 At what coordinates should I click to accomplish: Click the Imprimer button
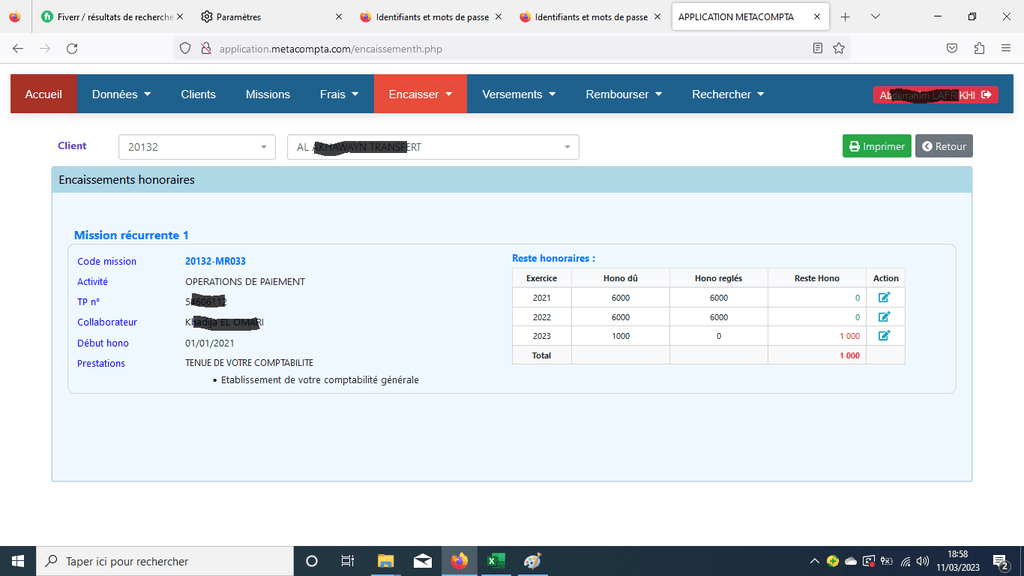876,146
